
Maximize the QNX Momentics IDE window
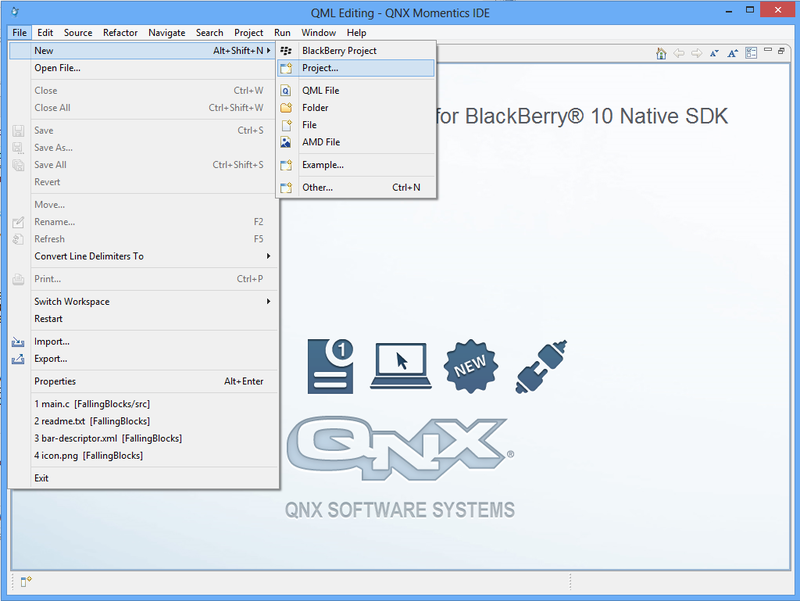(x=749, y=10)
